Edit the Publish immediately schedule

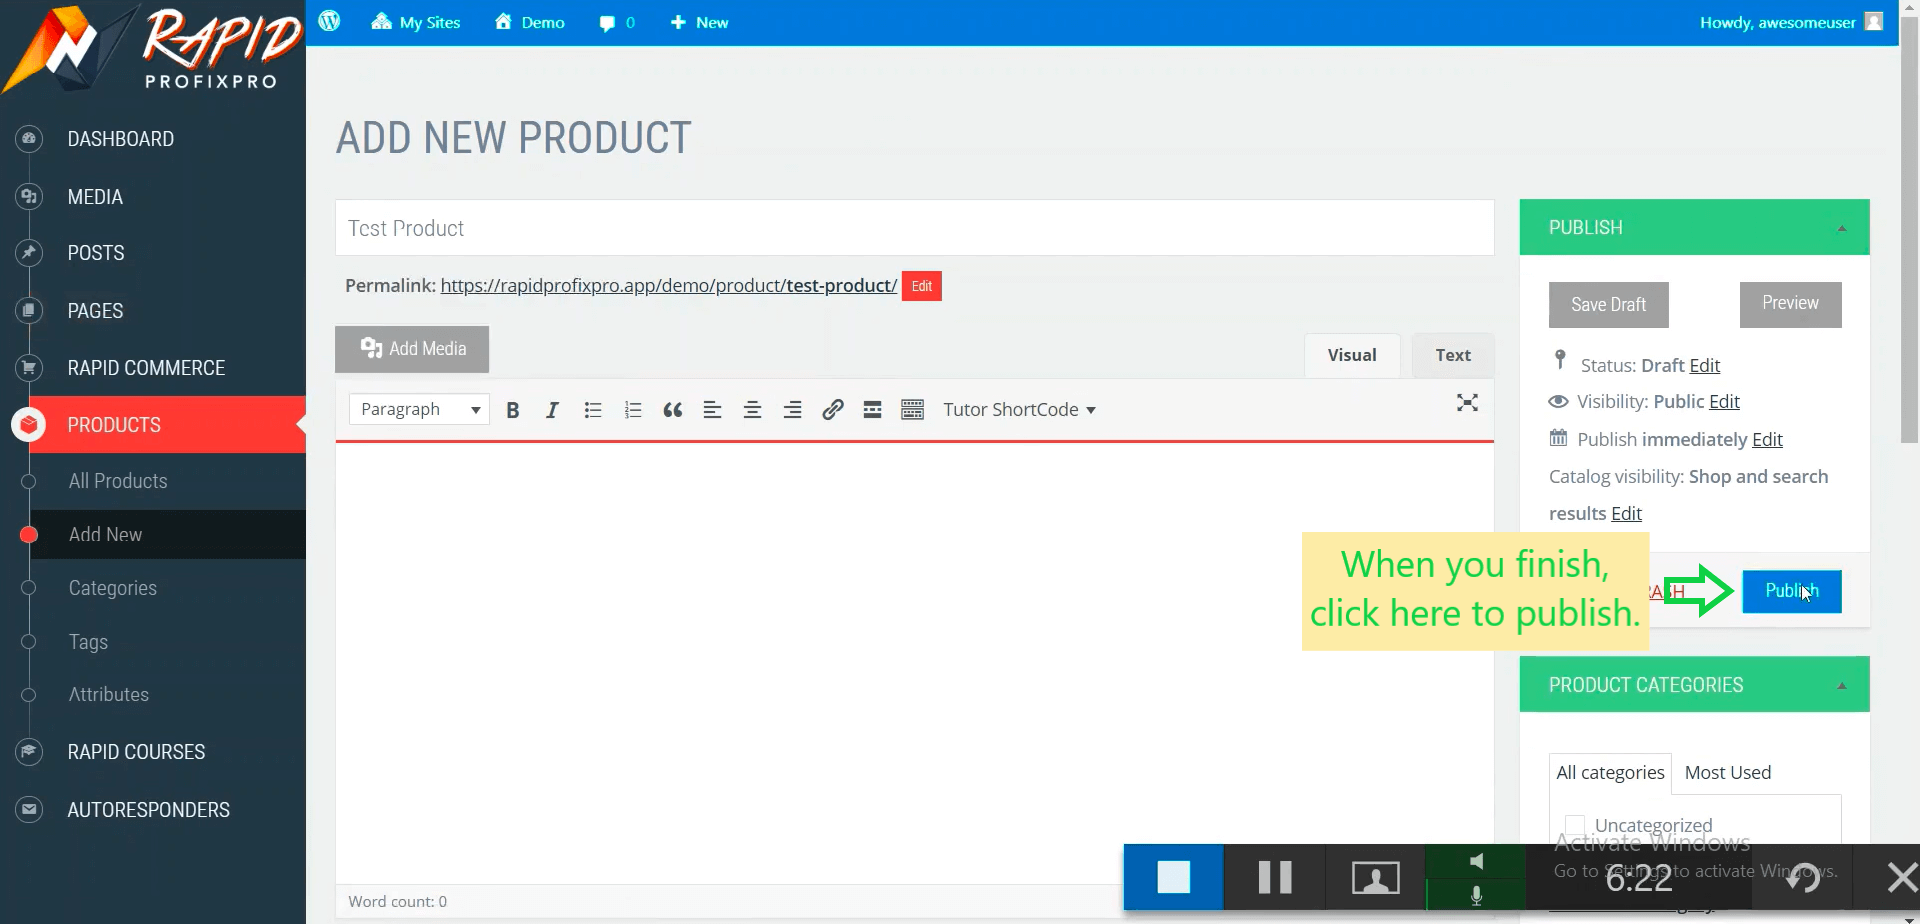point(1767,439)
